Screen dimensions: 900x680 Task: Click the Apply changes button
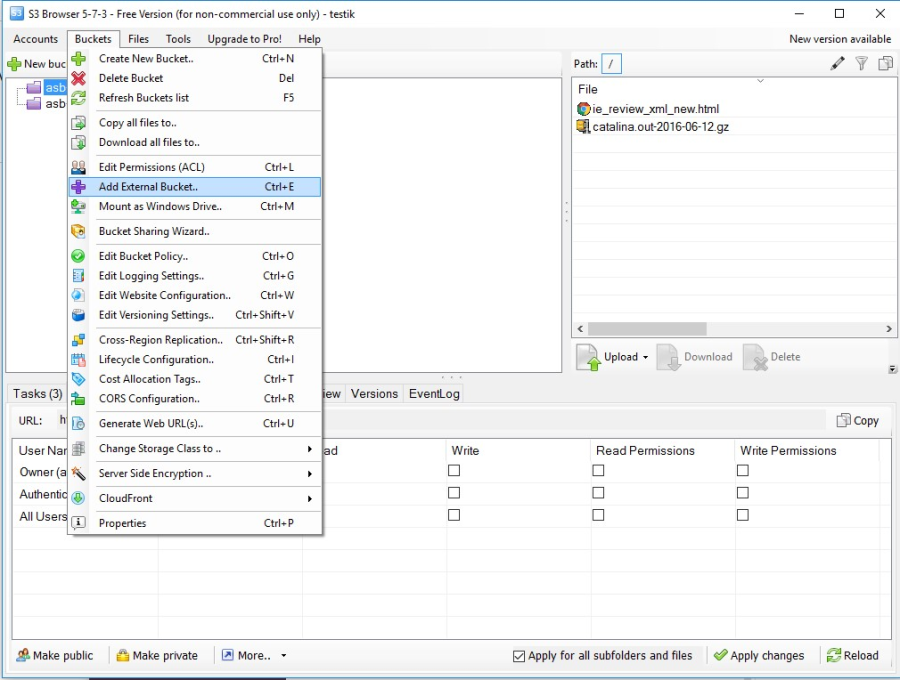(759, 655)
